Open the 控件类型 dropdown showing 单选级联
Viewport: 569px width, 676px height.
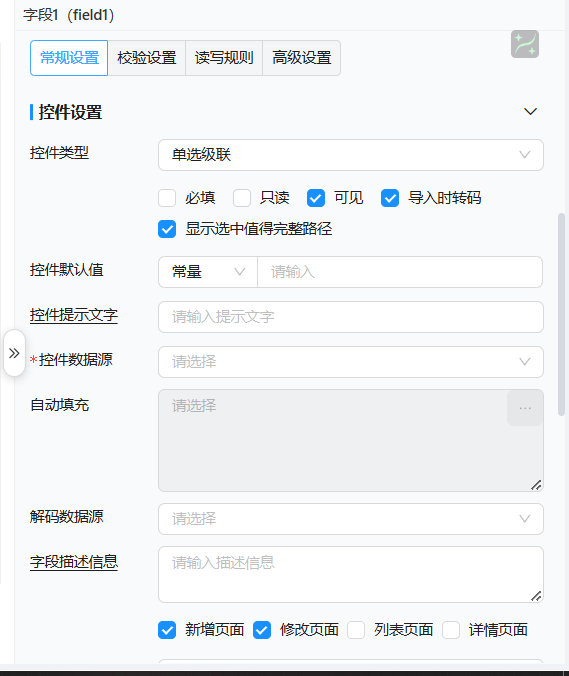[x=350, y=155]
